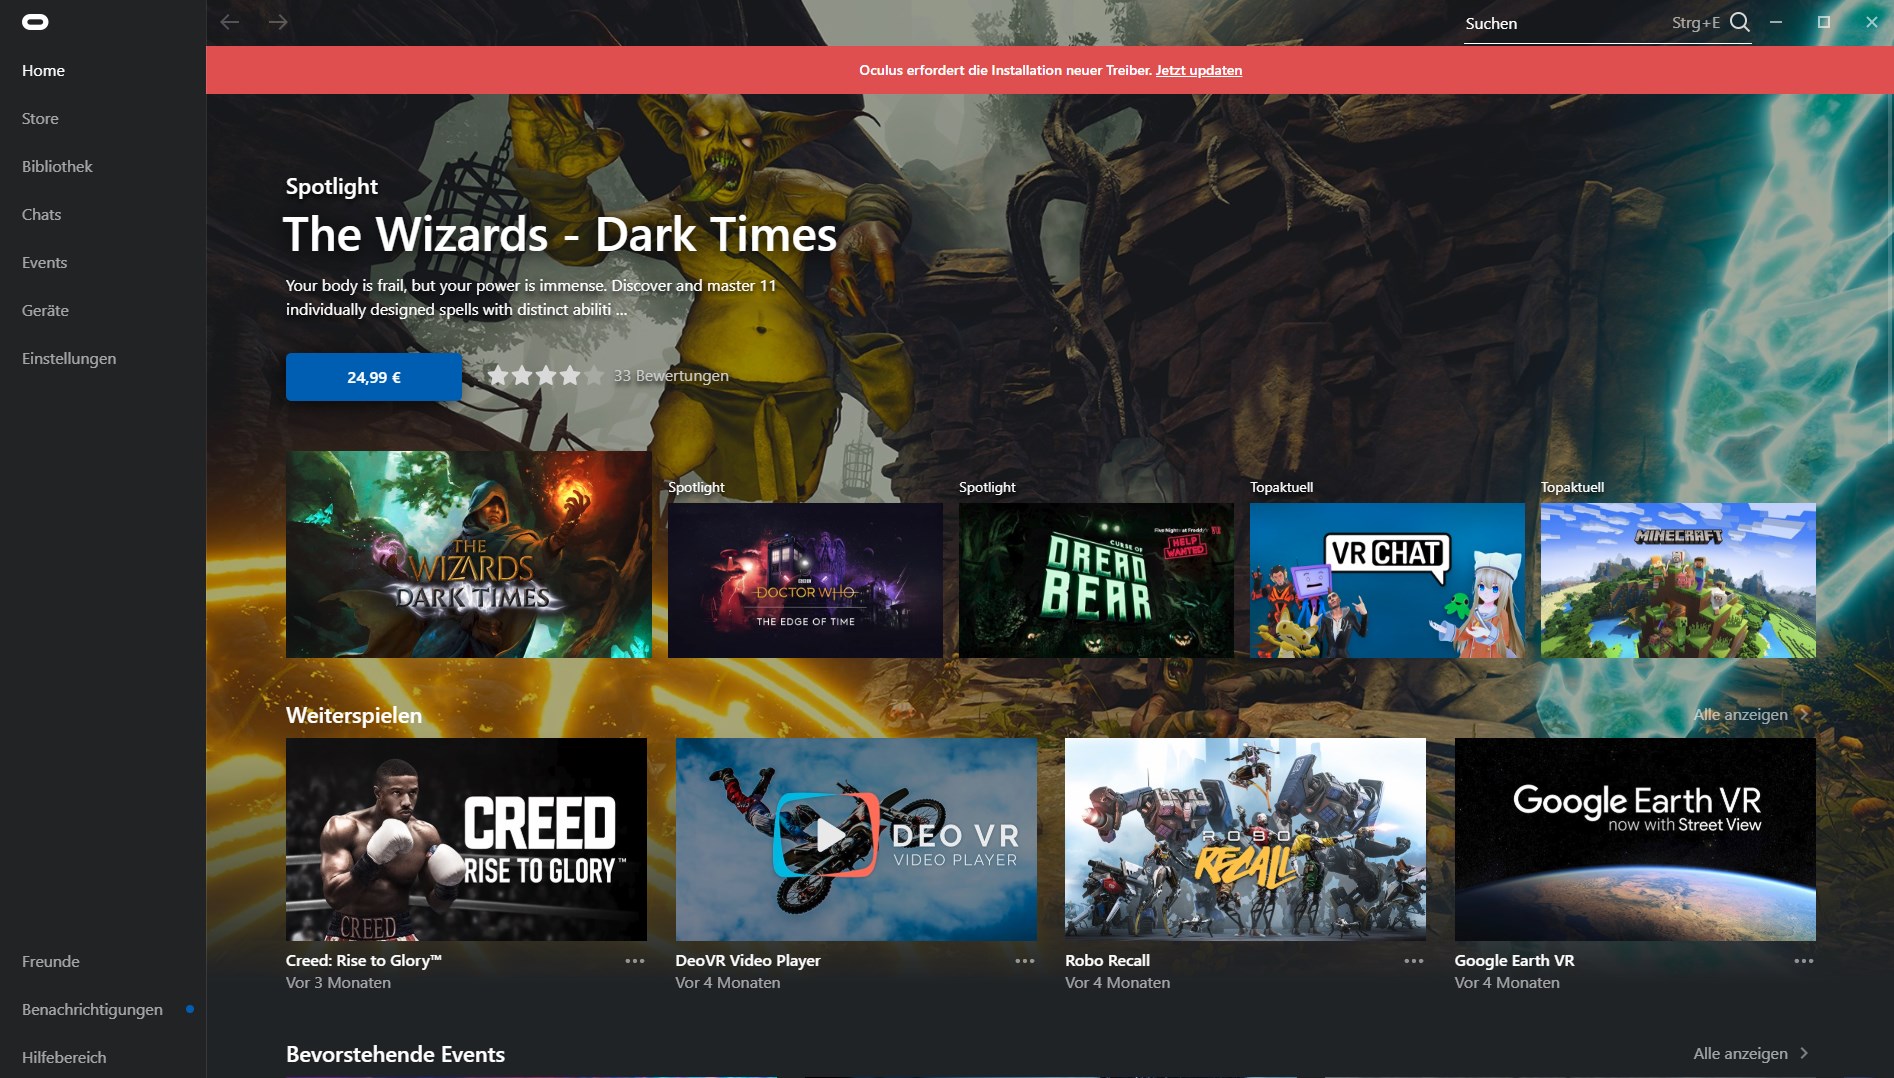1894x1078 pixels.
Task: Open the Robo Recall cover image
Action: pos(1245,839)
